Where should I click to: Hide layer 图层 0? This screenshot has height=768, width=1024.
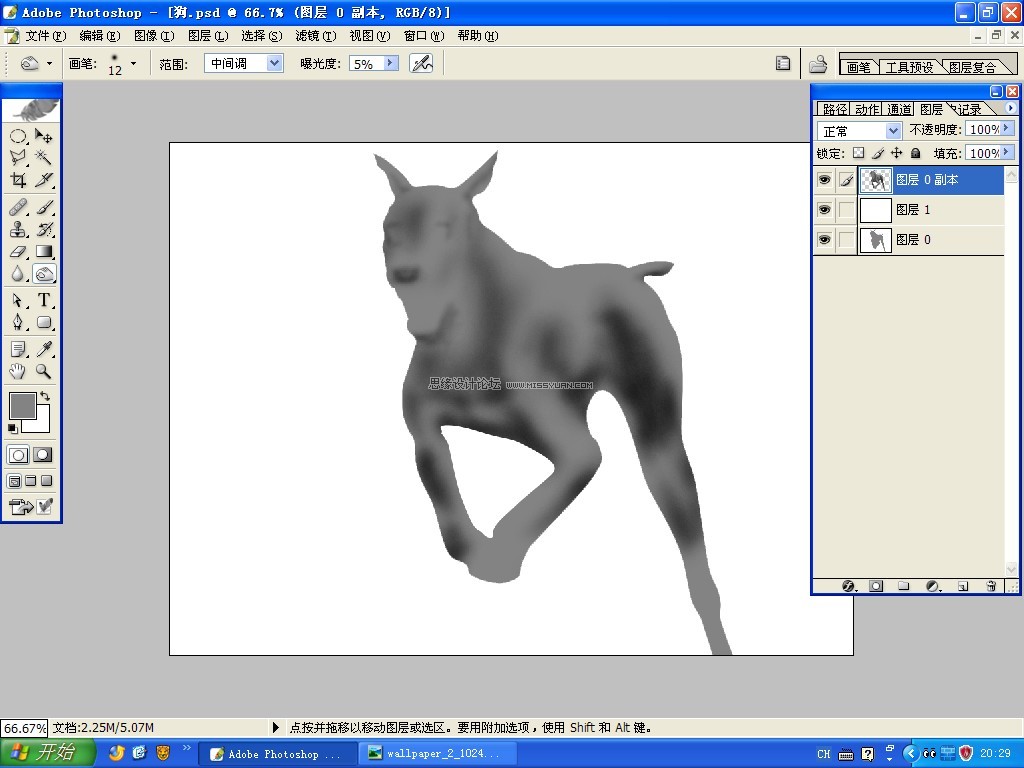coord(824,240)
